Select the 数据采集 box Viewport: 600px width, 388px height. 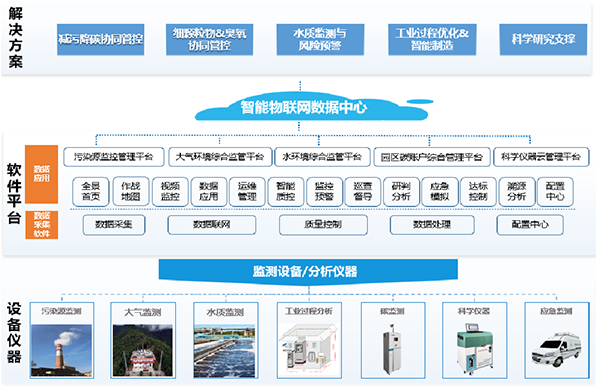click(114, 225)
